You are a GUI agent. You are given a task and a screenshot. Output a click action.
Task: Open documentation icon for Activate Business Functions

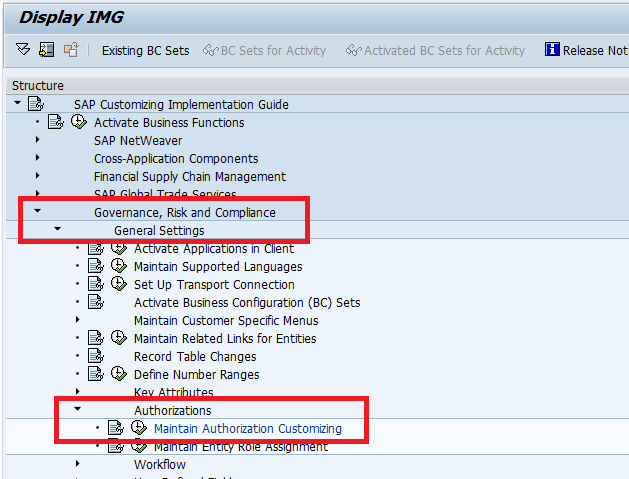[56, 122]
